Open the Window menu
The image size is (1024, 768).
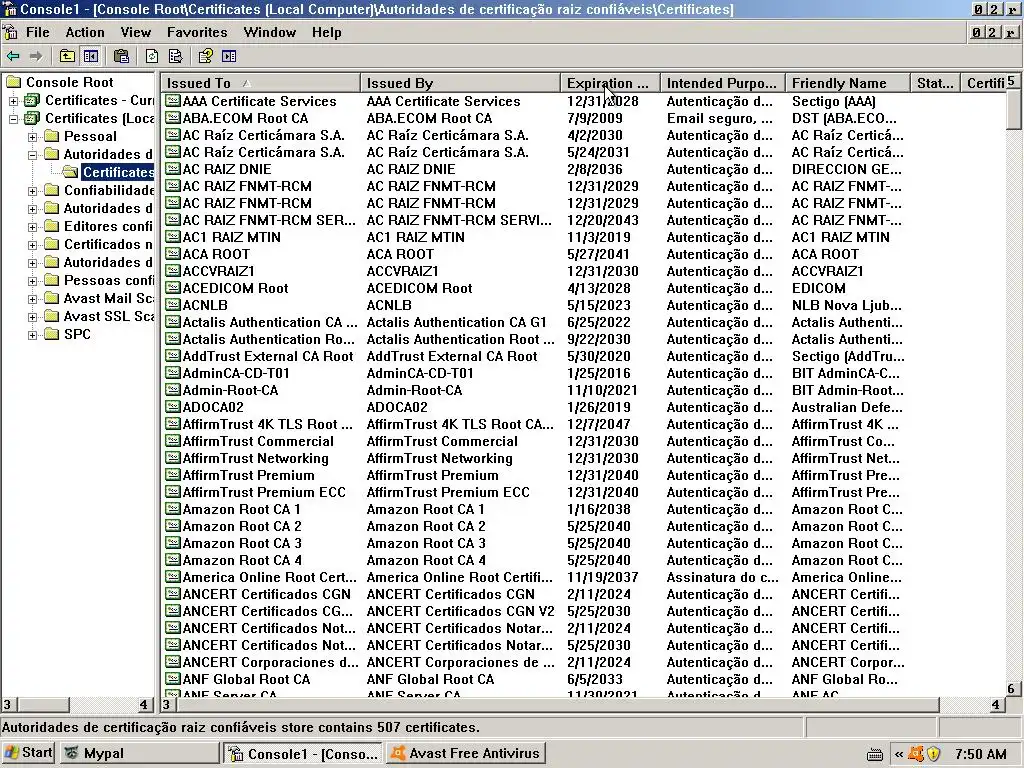coord(270,32)
